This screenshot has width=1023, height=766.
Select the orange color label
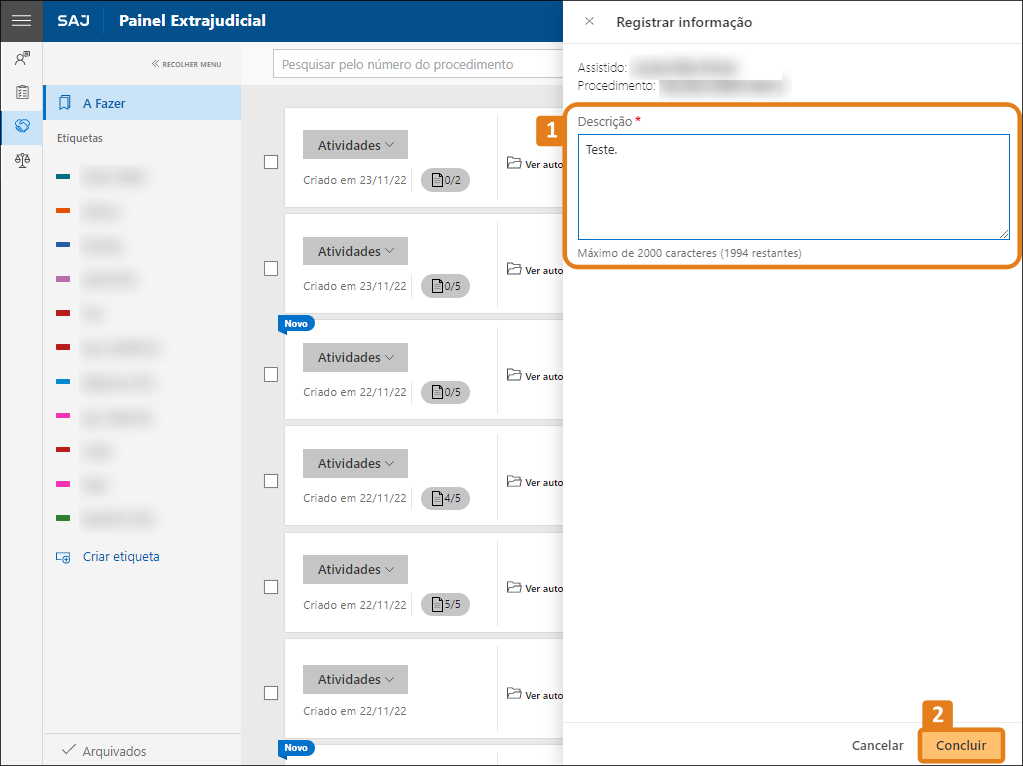63,211
